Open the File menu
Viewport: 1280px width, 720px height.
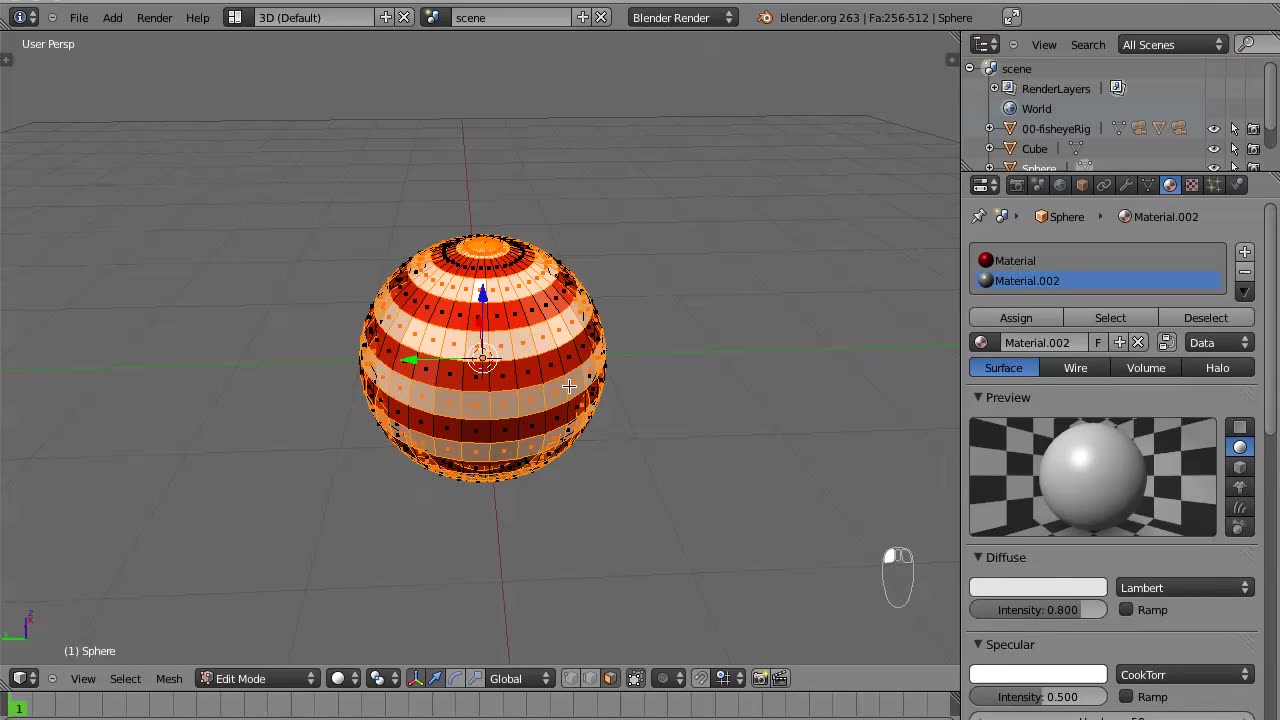[79, 18]
